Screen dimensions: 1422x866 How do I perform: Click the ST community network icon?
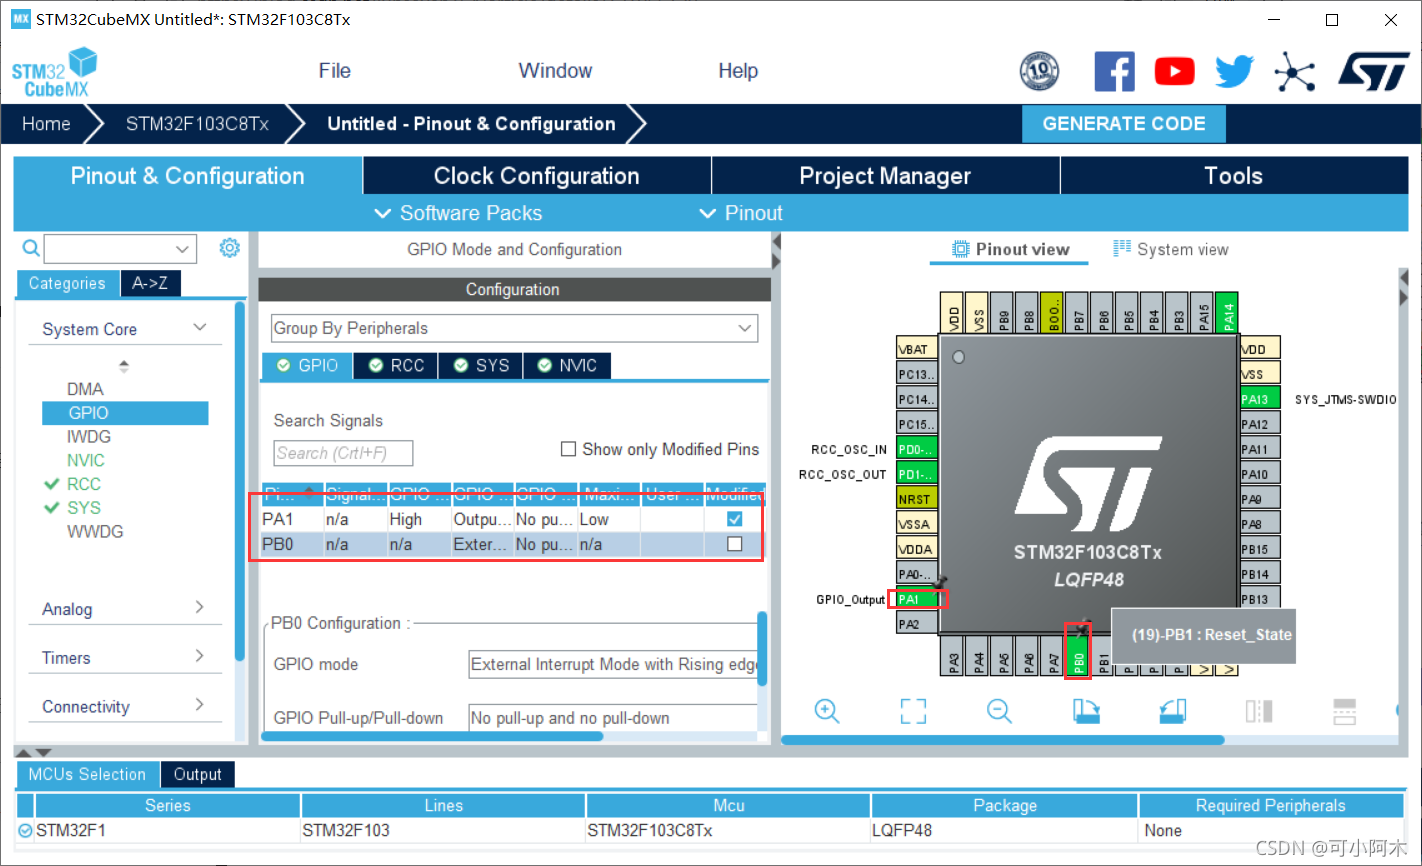[x=1294, y=71]
